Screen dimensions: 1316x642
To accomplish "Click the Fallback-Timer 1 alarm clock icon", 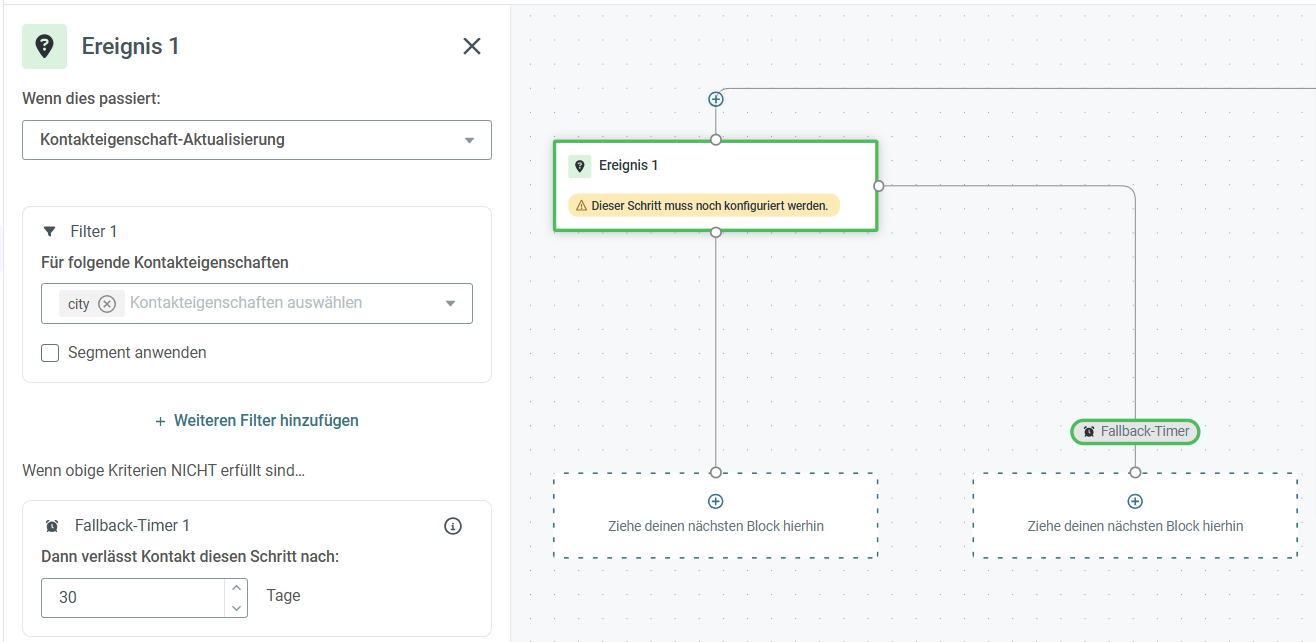I will [52, 526].
